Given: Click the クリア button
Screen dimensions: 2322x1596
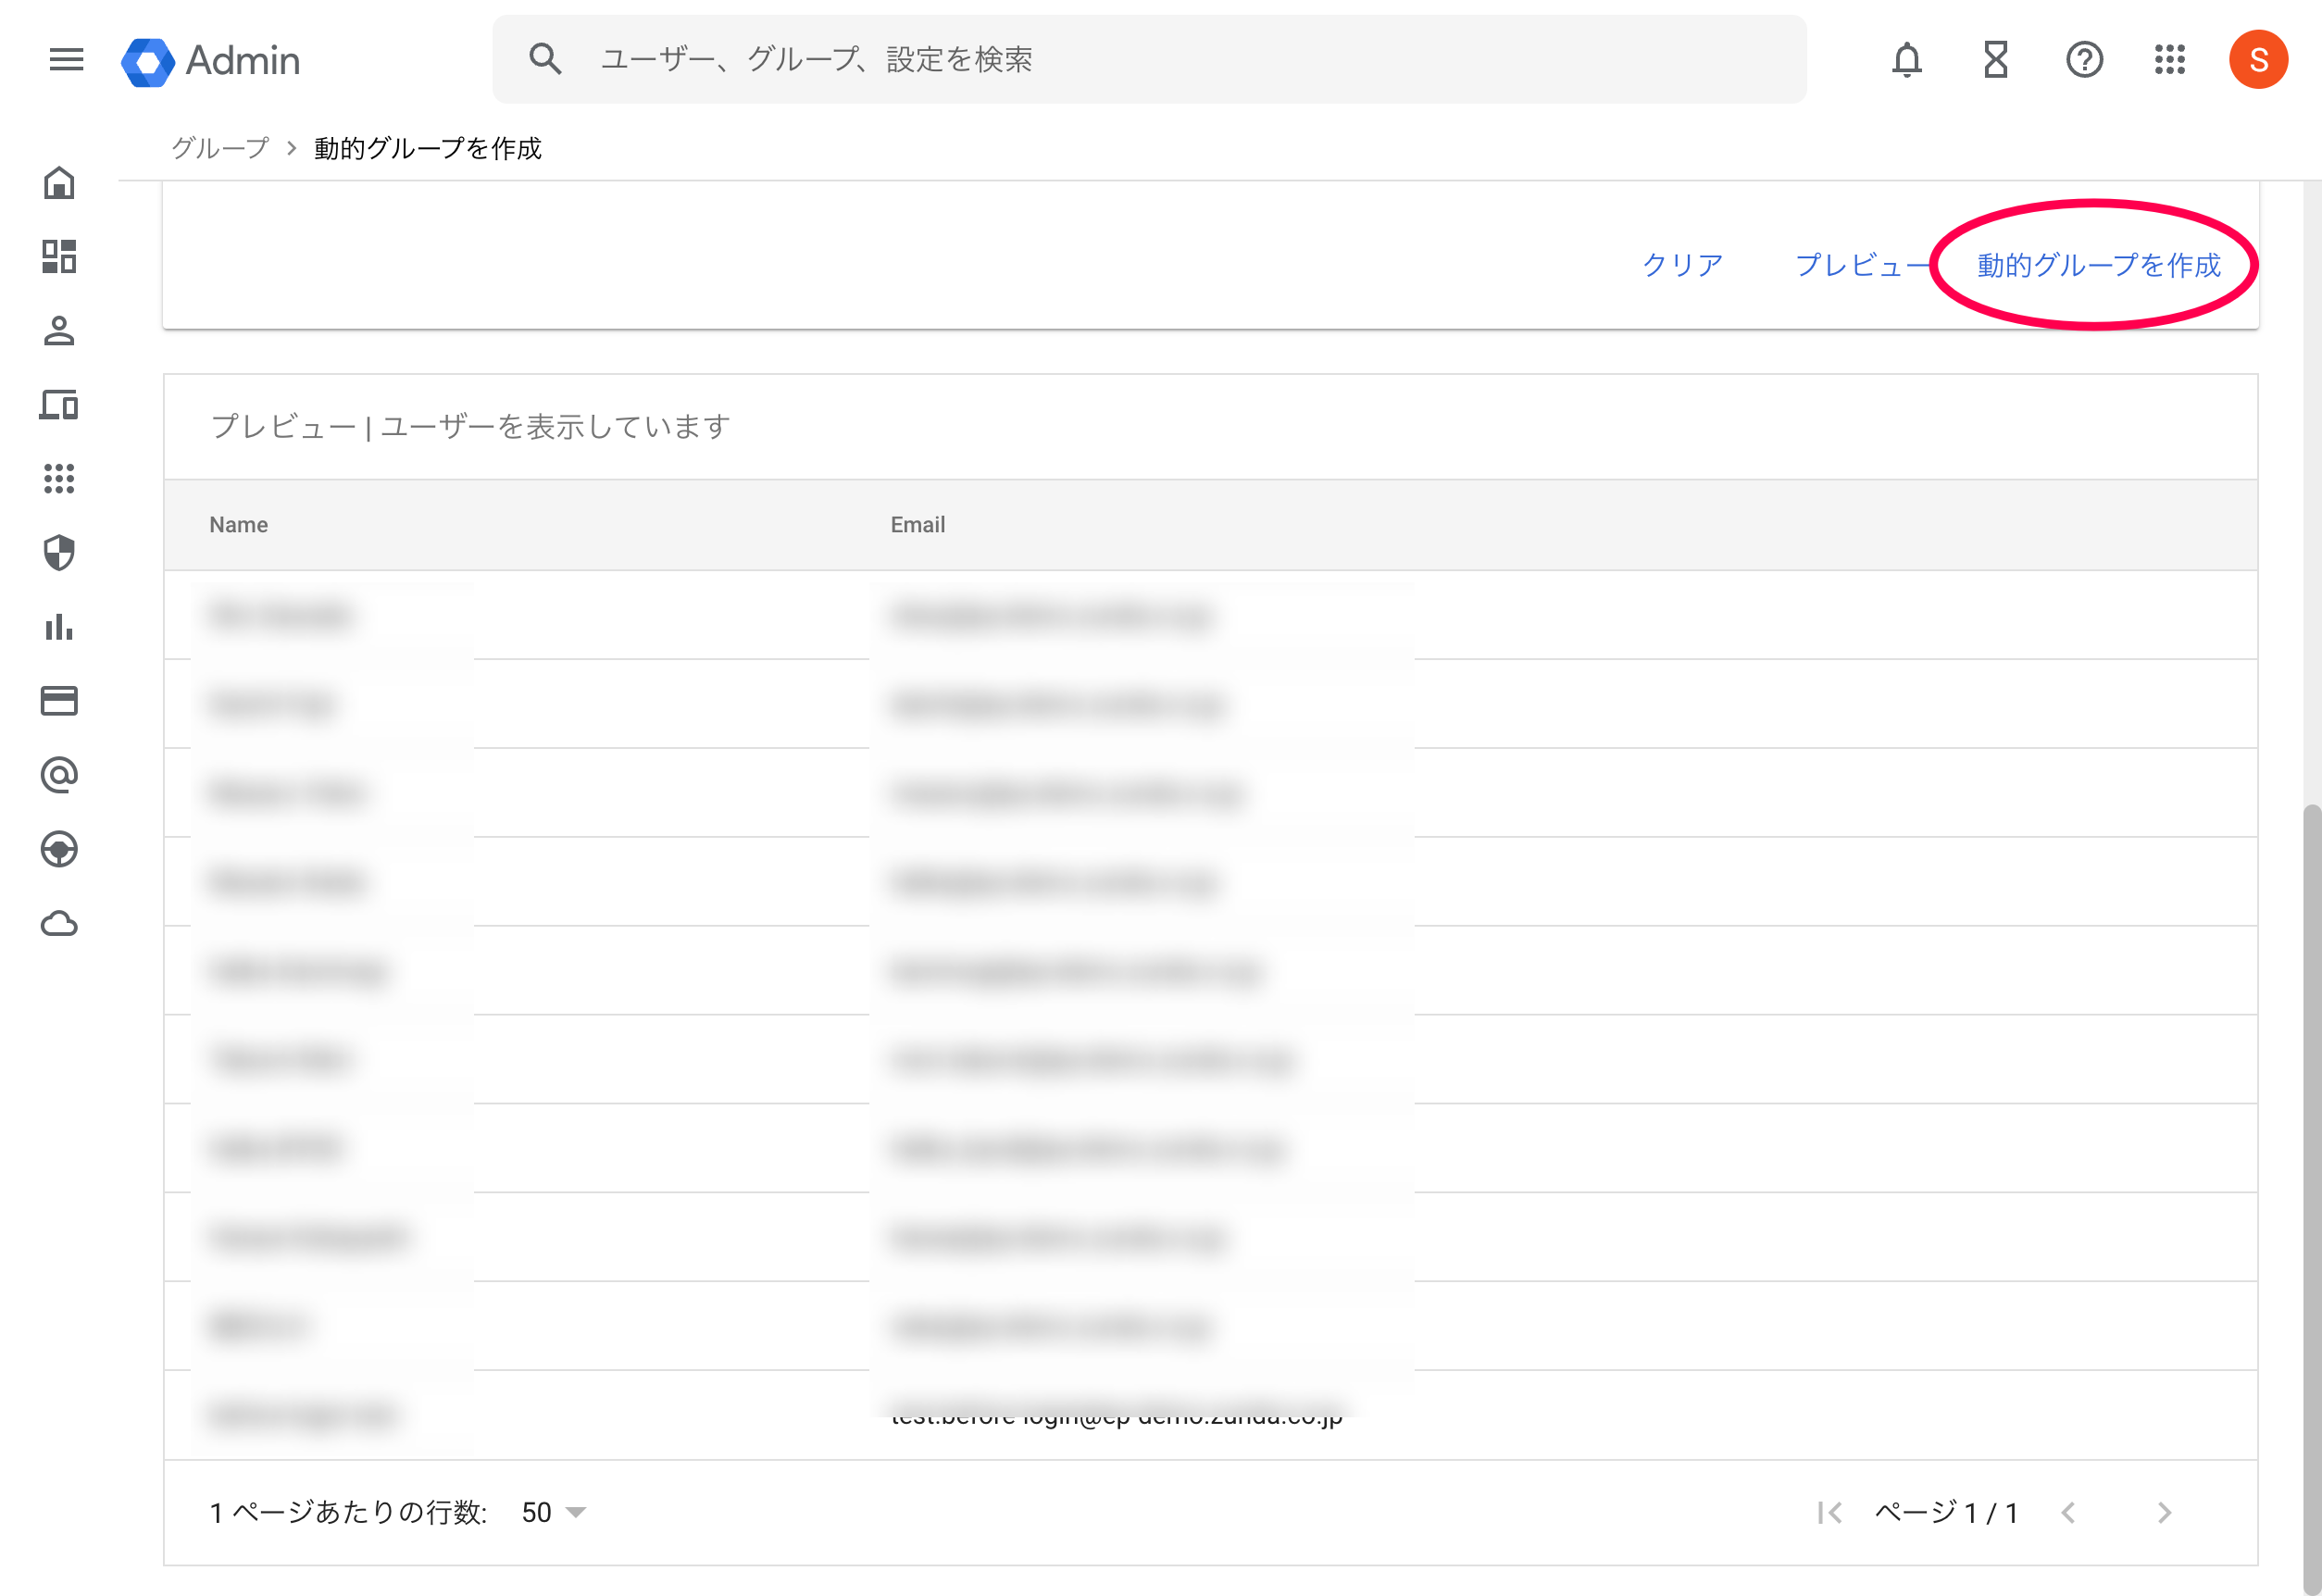Looking at the screenshot, I should [x=1682, y=265].
